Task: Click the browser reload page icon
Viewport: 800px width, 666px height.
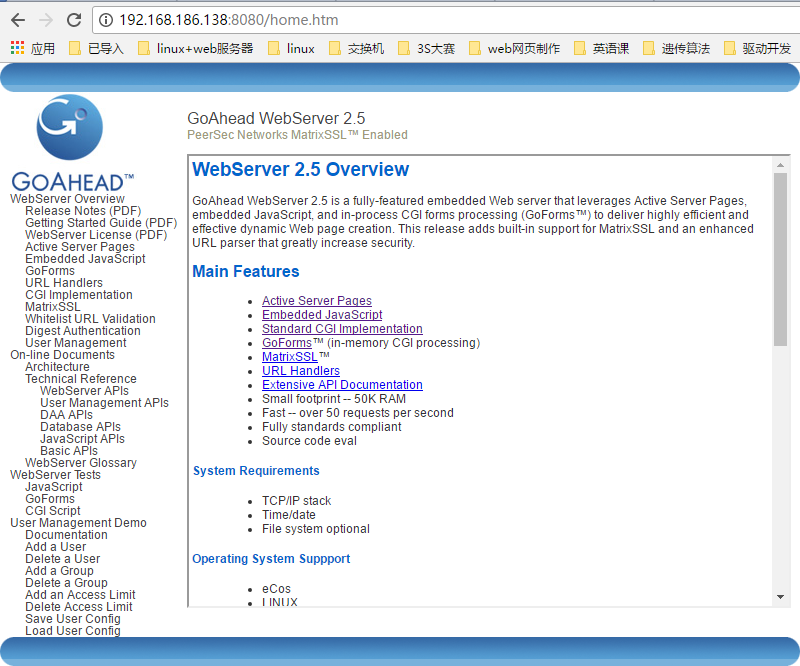Action: tap(74, 20)
